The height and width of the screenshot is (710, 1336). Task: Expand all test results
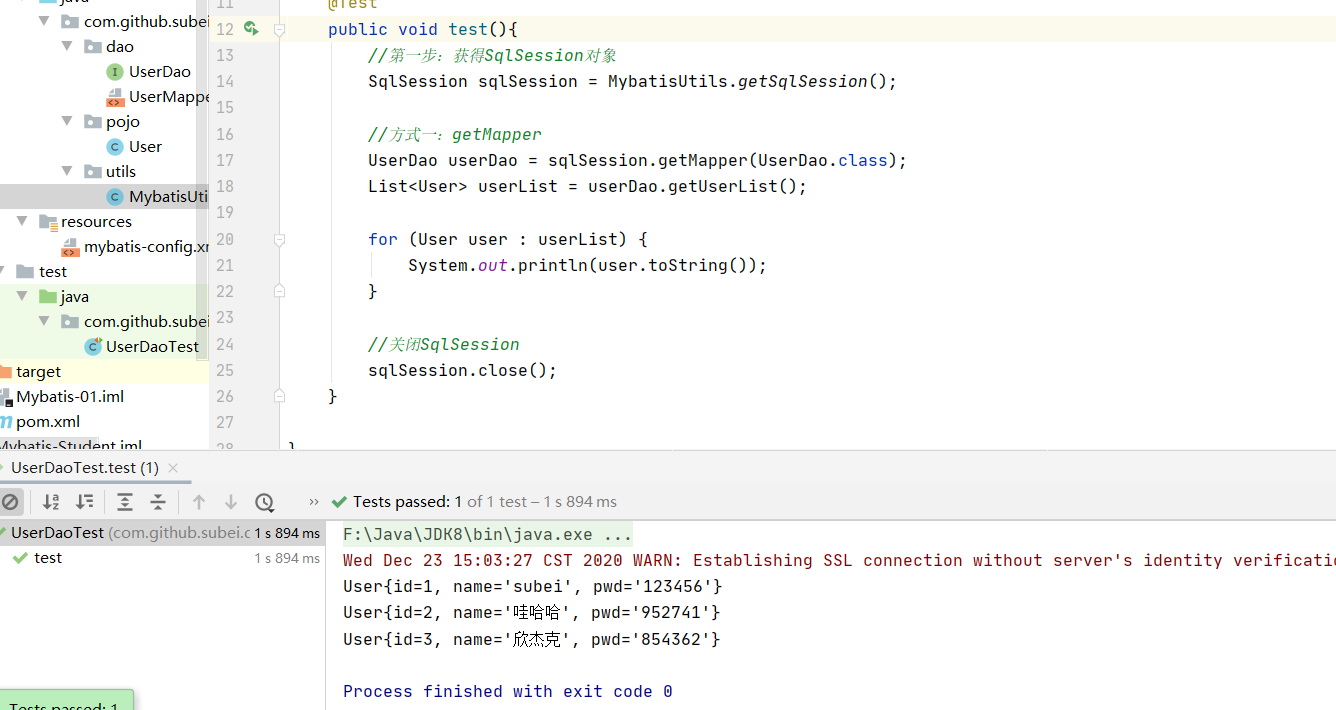pyautogui.click(x=124, y=502)
